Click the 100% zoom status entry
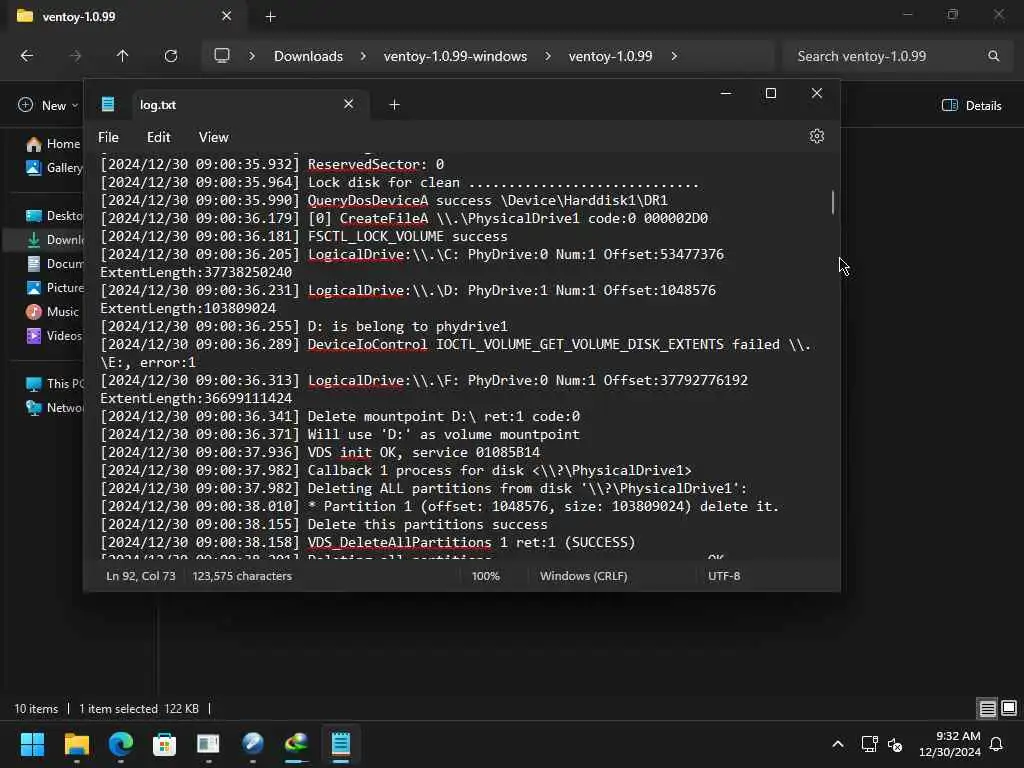The image size is (1024, 768). [486, 576]
